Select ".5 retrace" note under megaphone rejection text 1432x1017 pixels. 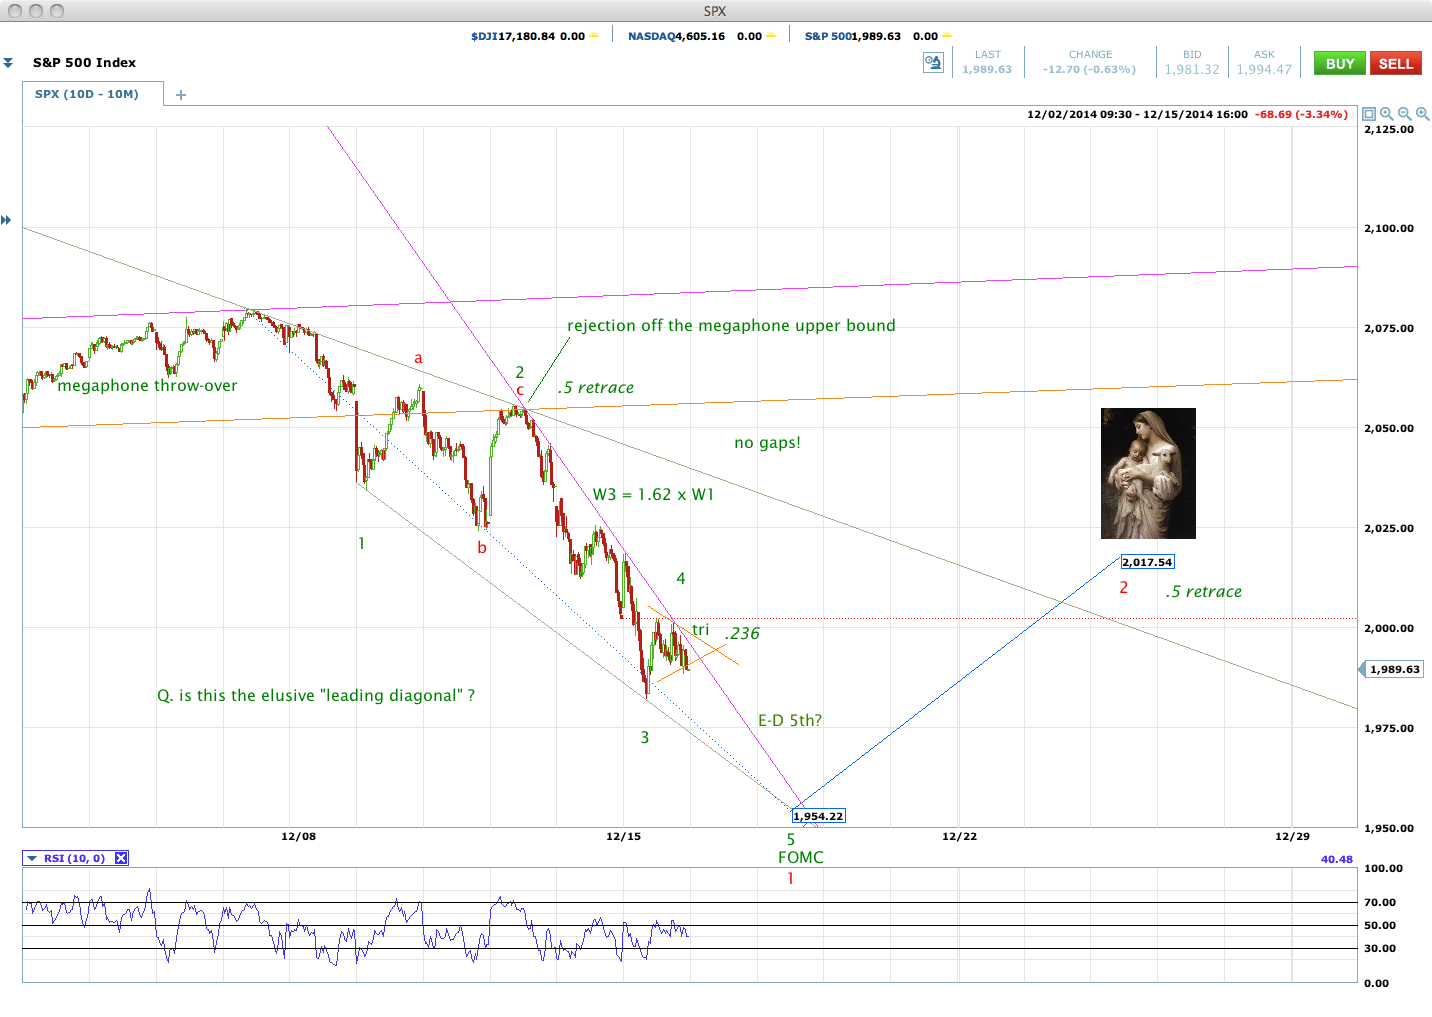[x=596, y=388]
